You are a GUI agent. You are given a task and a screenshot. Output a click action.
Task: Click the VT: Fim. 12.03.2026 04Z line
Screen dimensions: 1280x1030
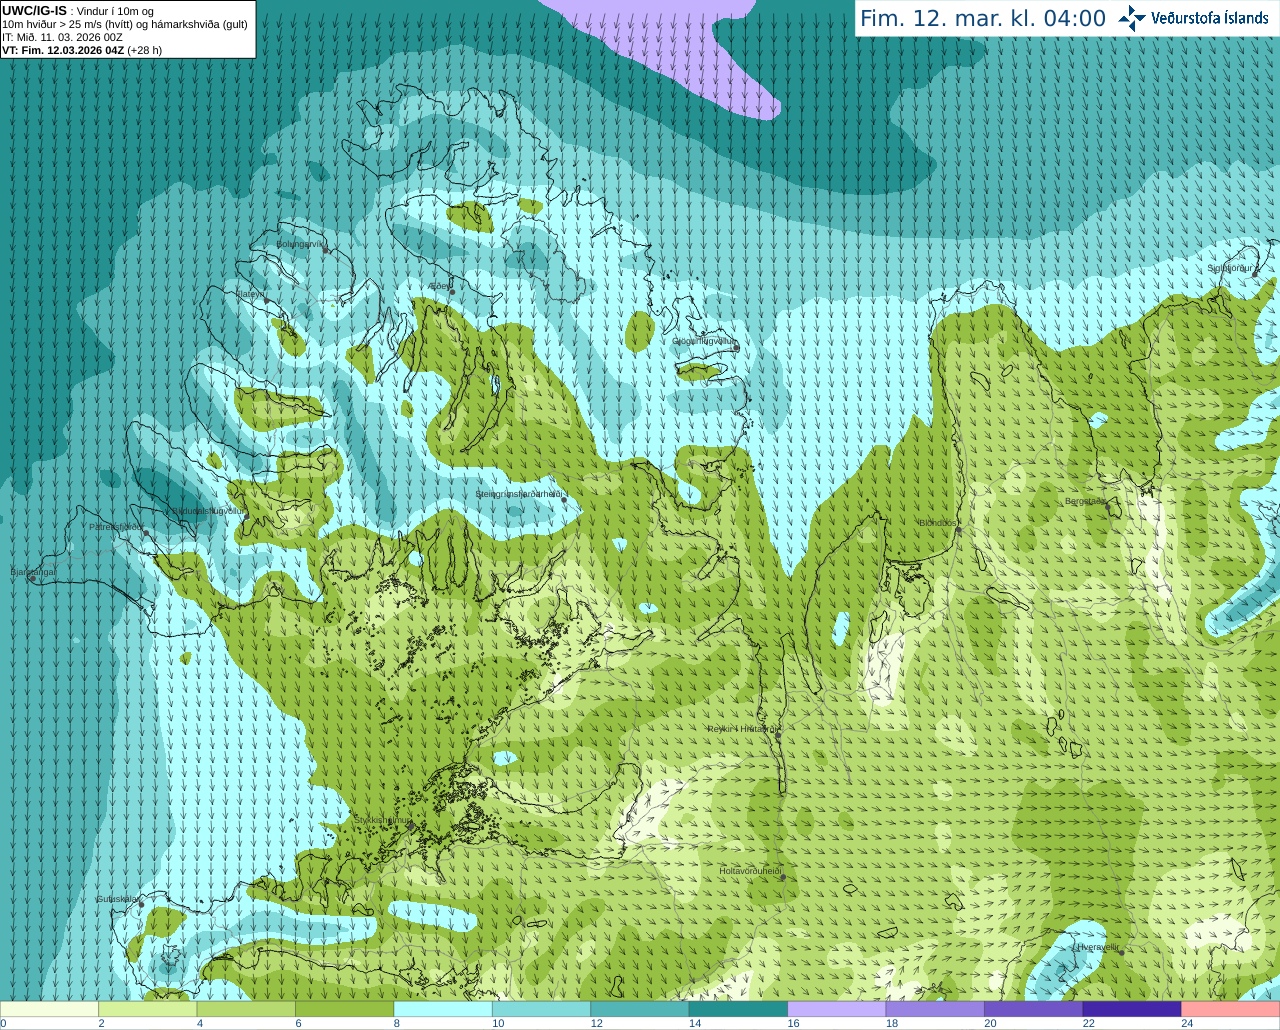82,50
